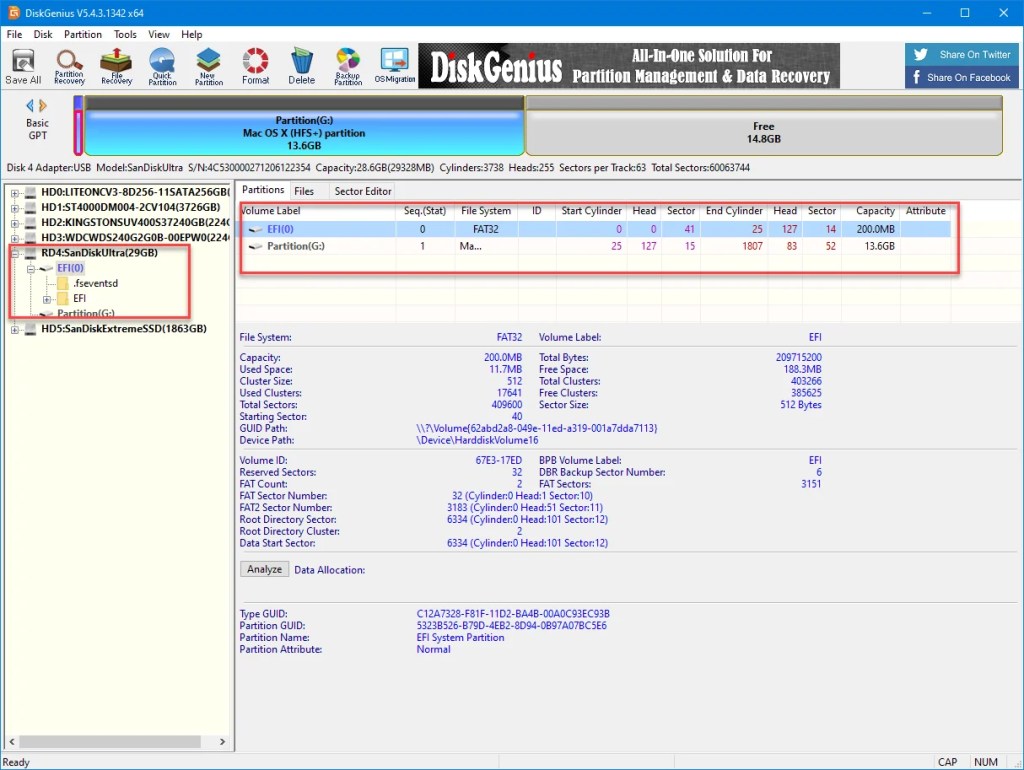Click the Format toolbar icon
The height and width of the screenshot is (770, 1024).
click(x=255, y=67)
